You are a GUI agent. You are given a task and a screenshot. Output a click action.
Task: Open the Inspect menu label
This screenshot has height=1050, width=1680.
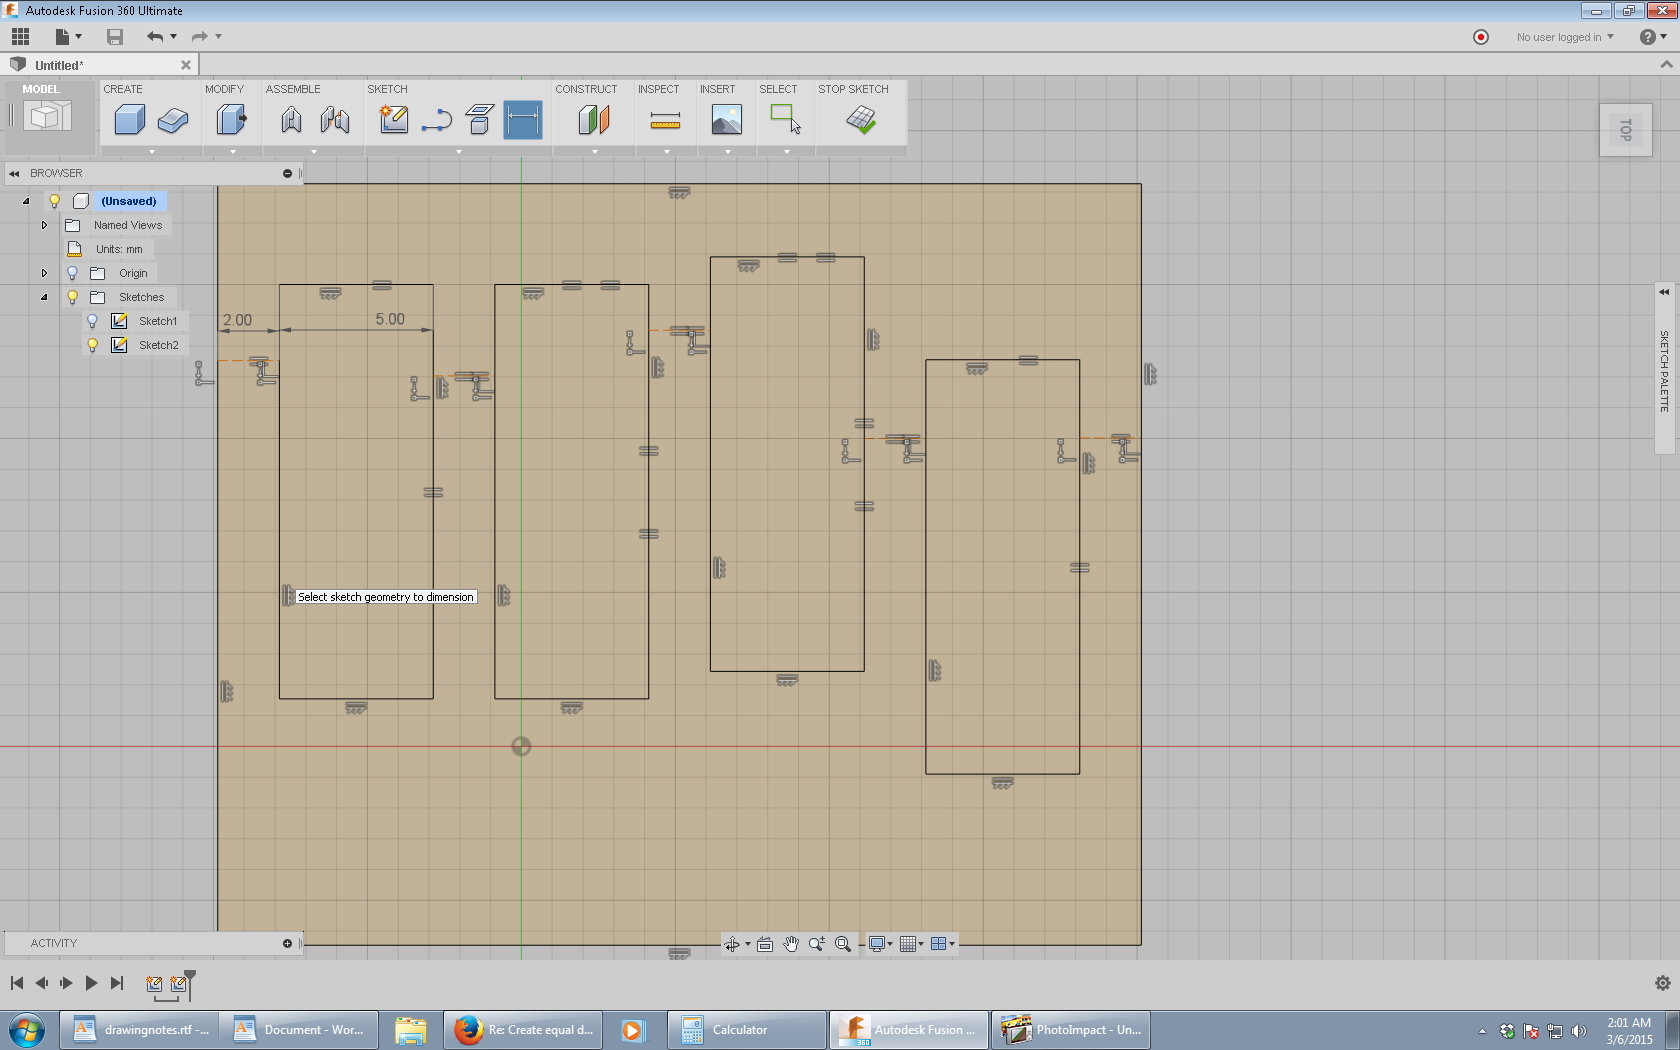tap(658, 89)
